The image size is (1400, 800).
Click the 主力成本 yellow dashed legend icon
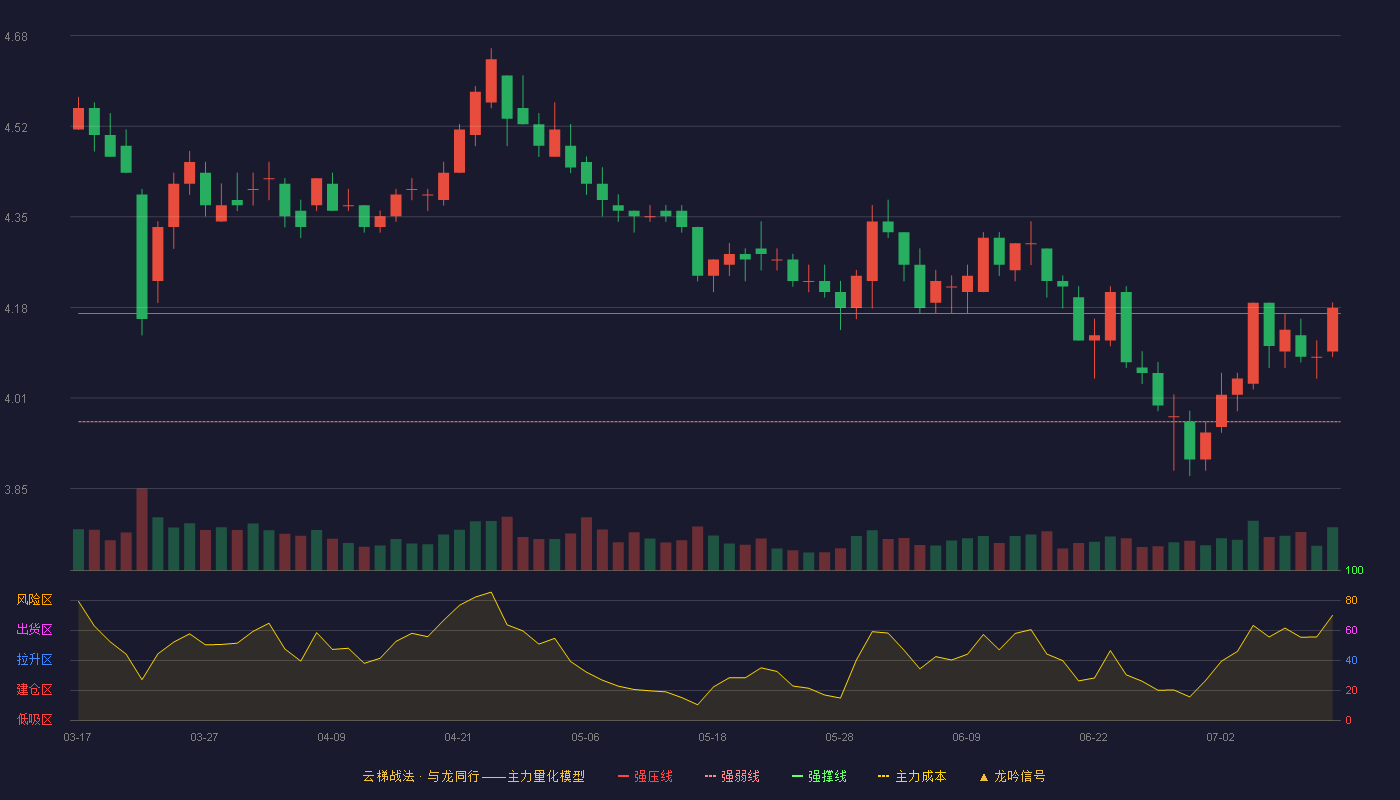coord(883,776)
